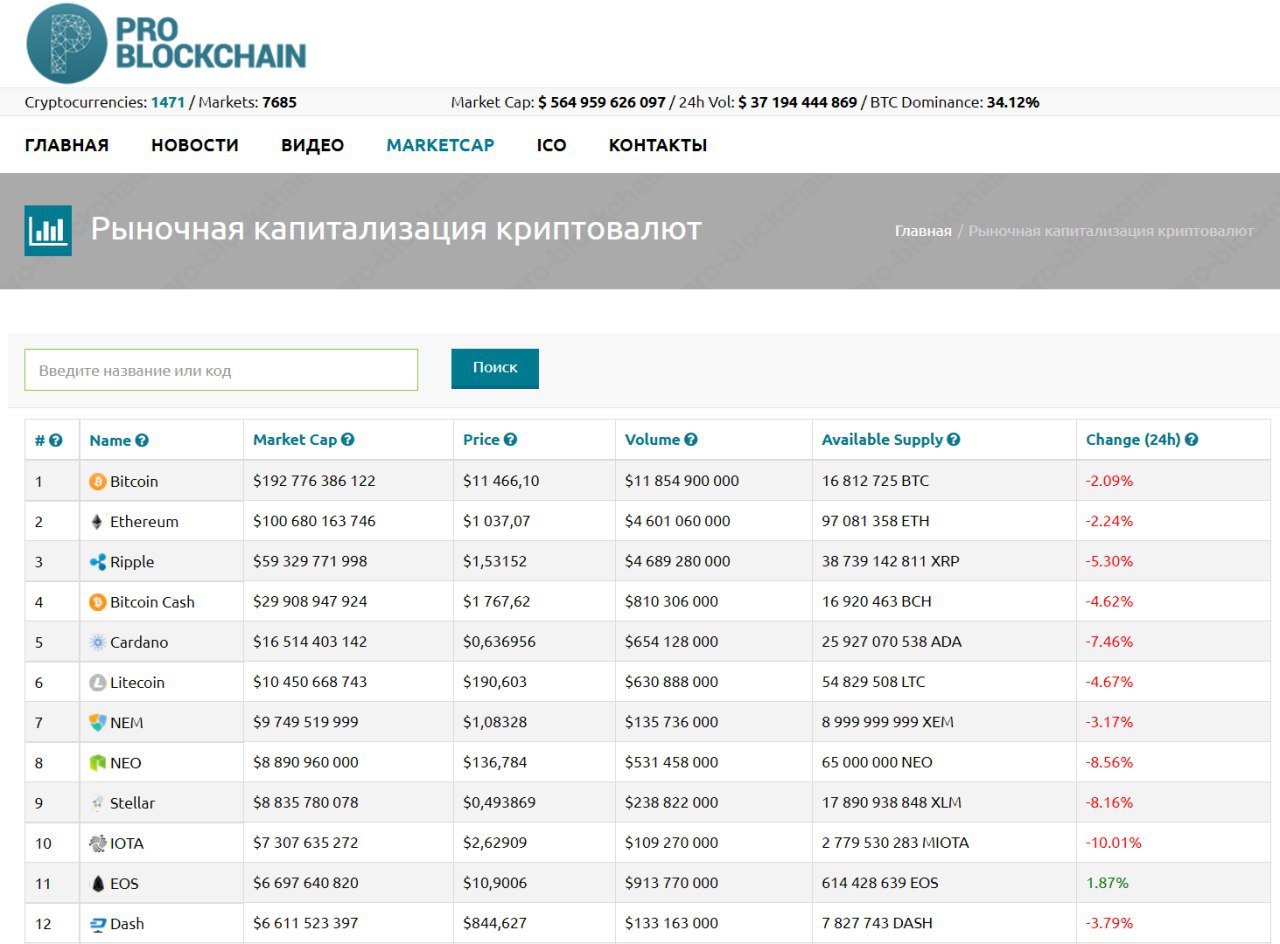Click the Stellar coin icon
The image size is (1280, 944).
click(98, 803)
